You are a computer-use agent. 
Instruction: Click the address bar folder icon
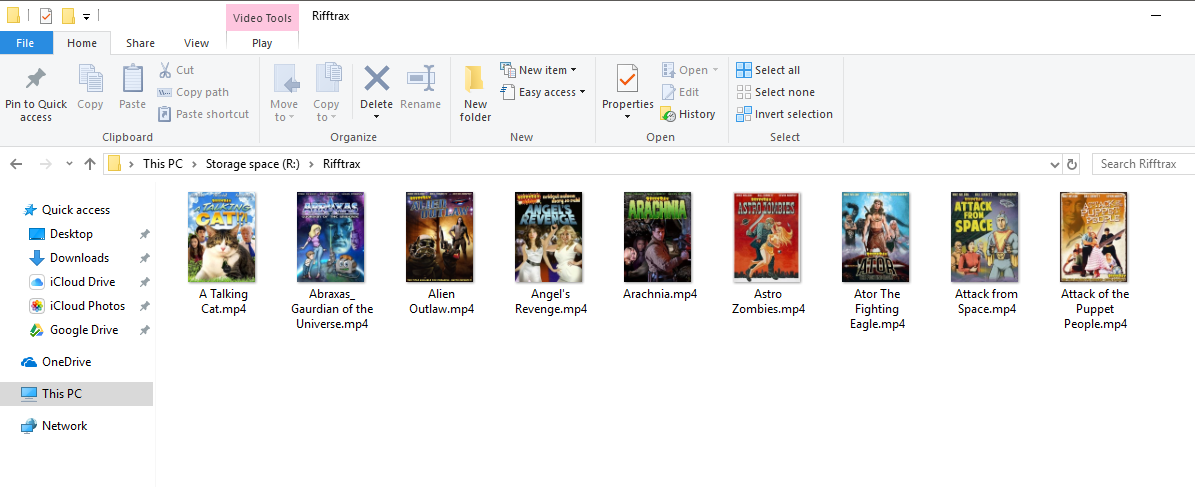[114, 164]
